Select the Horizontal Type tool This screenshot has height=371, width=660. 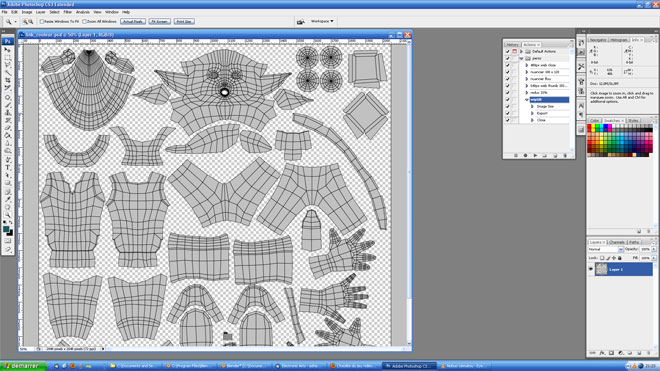8,168
